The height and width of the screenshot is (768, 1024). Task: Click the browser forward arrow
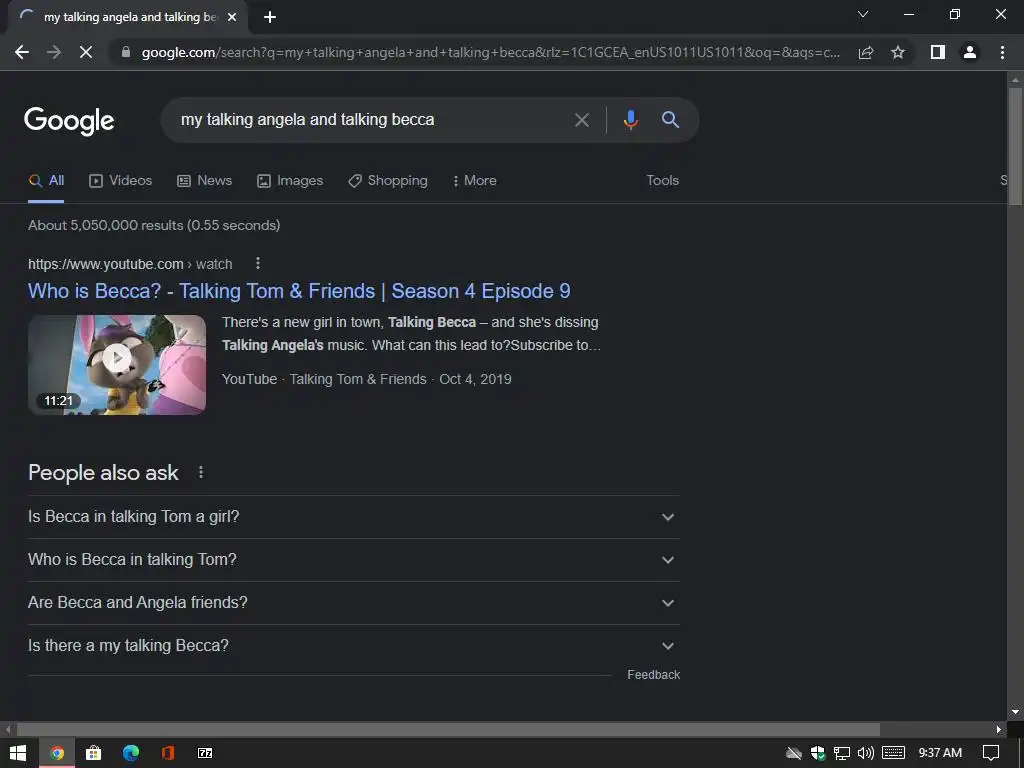click(54, 52)
